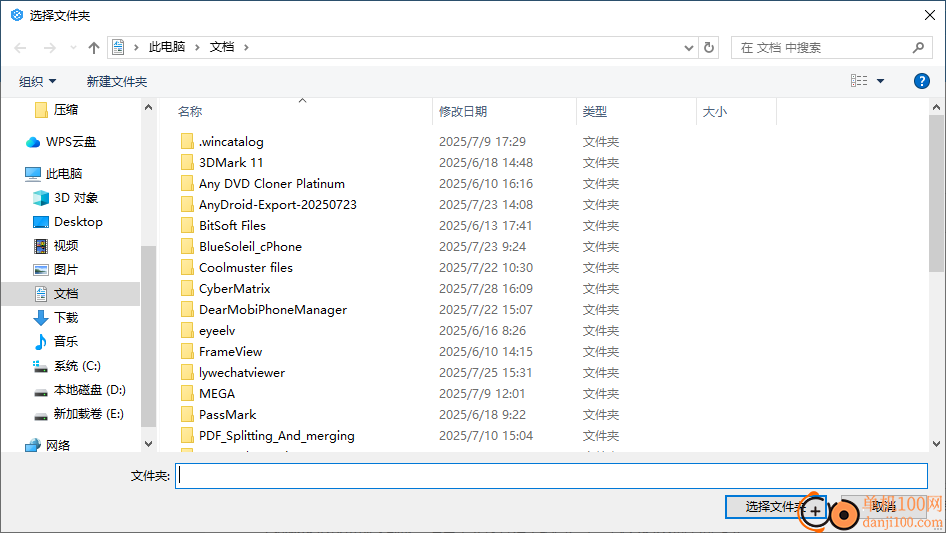Open 视频 in navigation pane
Screen dimensions: 946x533
click(x=65, y=246)
